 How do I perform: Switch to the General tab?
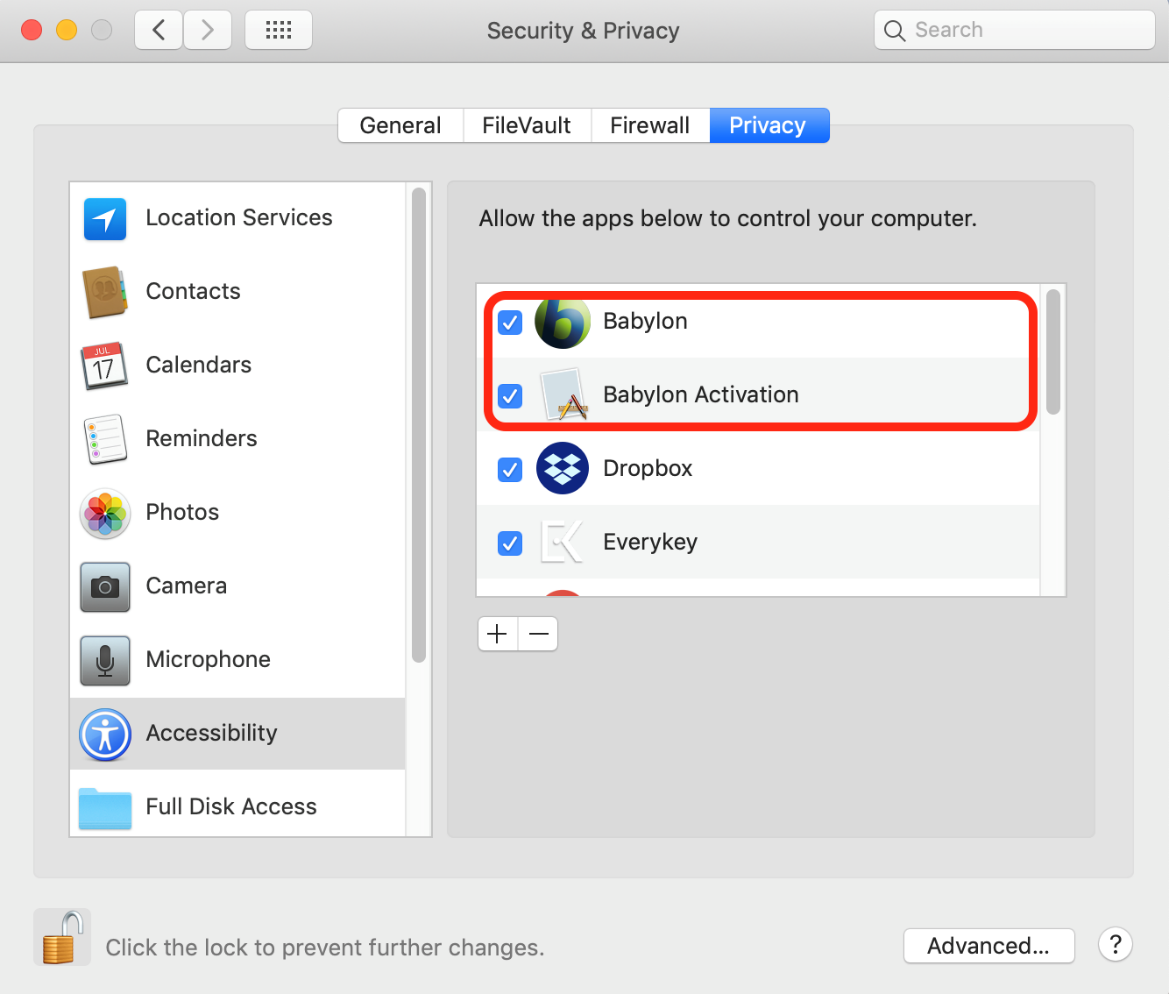click(x=400, y=125)
